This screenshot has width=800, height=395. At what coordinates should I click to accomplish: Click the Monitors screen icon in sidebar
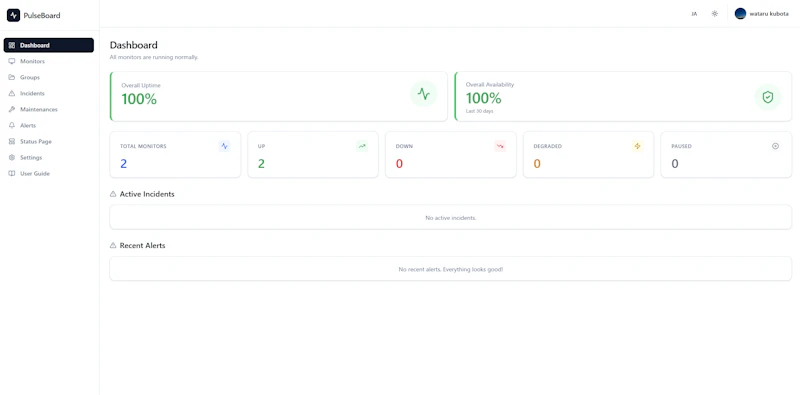click(12, 61)
